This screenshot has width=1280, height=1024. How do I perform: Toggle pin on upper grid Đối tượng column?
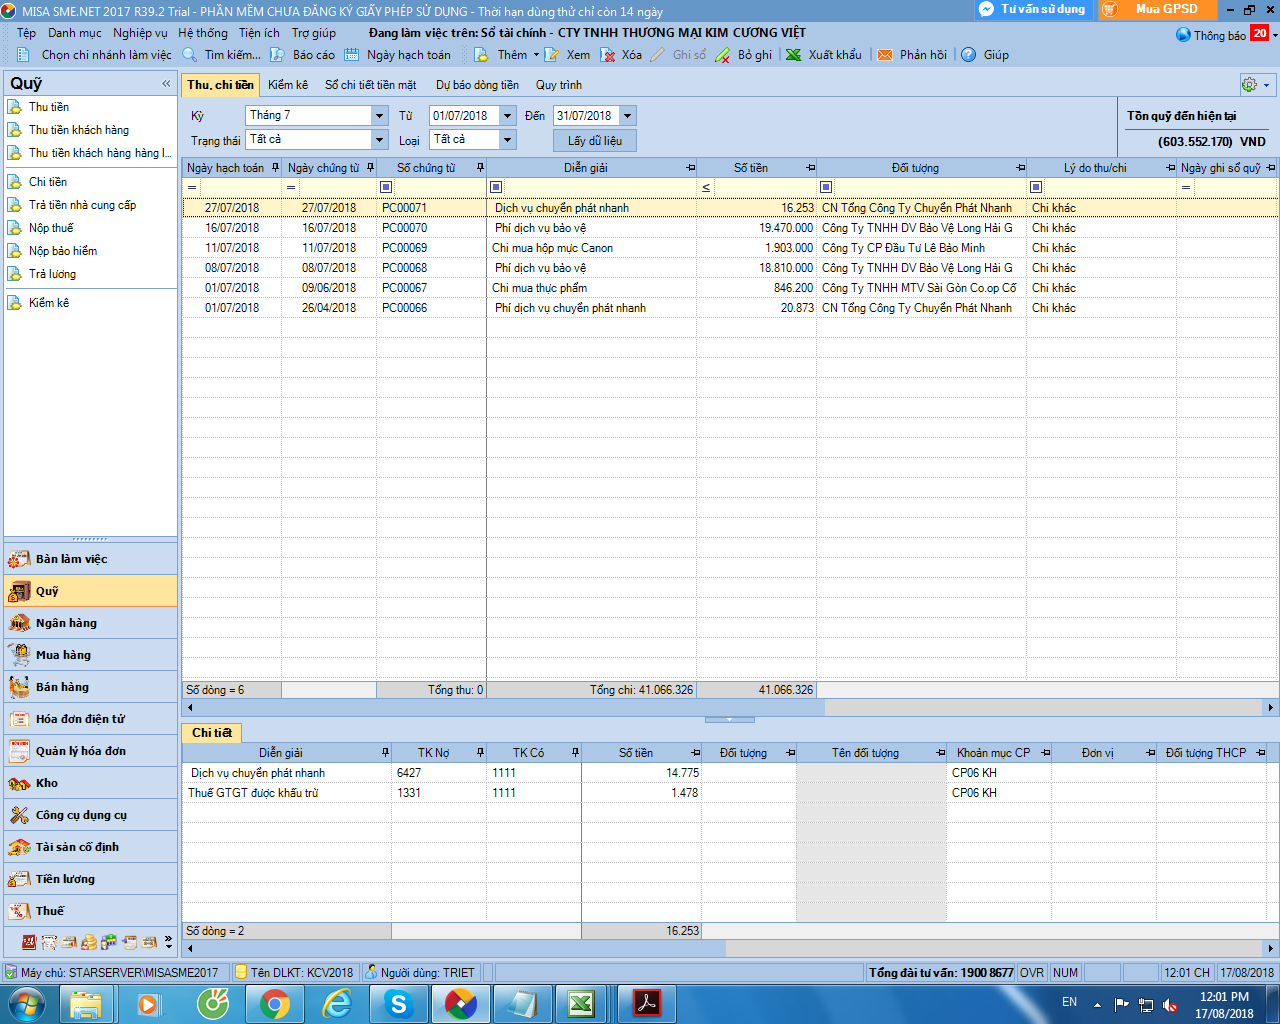point(1020,168)
